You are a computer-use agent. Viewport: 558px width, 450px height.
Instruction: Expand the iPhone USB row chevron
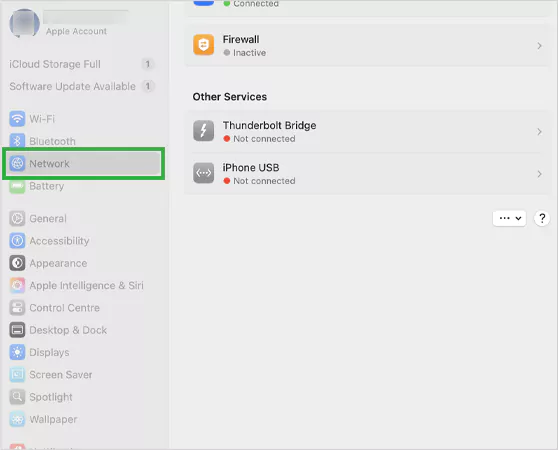pyautogui.click(x=539, y=174)
